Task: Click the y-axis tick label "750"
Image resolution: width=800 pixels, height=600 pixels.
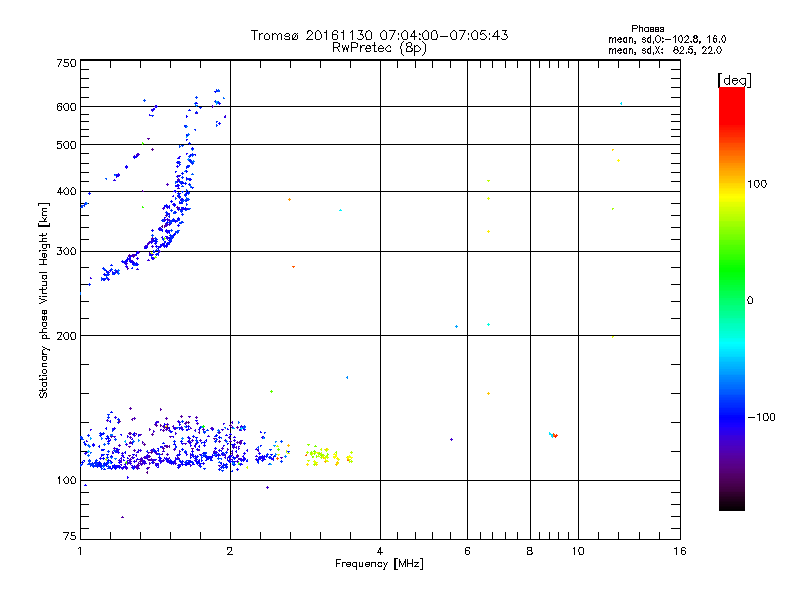Action: pos(66,63)
